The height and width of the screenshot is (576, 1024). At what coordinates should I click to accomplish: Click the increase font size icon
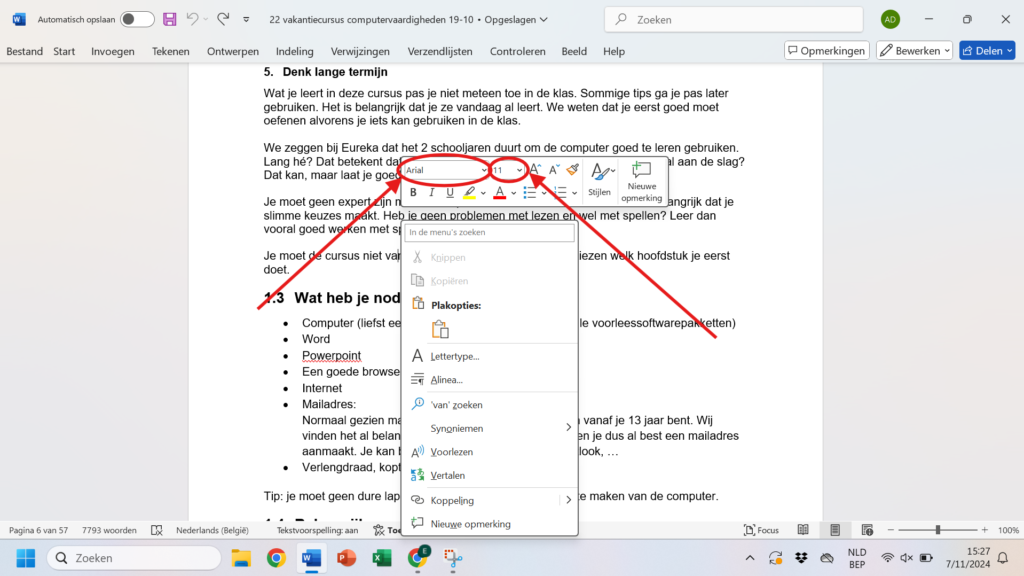[536, 170]
